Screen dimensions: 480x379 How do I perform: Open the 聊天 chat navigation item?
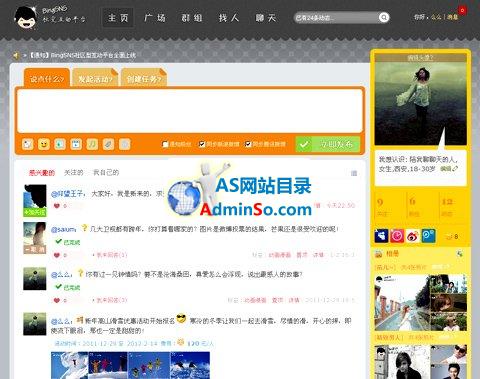pyautogui.click(x=266, y=18)
